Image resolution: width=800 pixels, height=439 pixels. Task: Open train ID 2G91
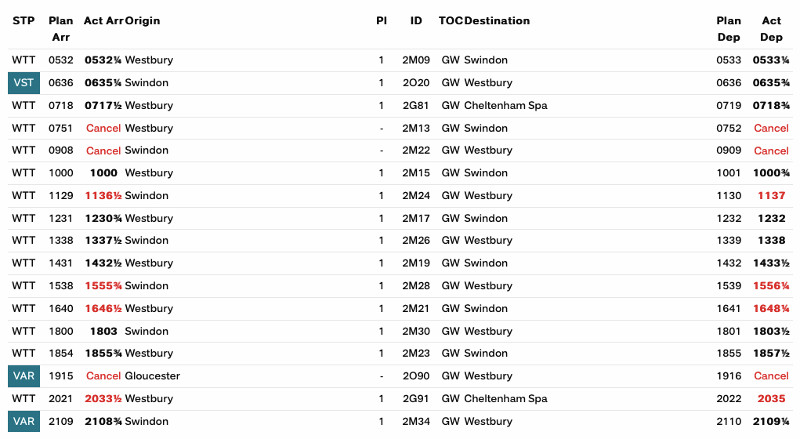(415, 398)
